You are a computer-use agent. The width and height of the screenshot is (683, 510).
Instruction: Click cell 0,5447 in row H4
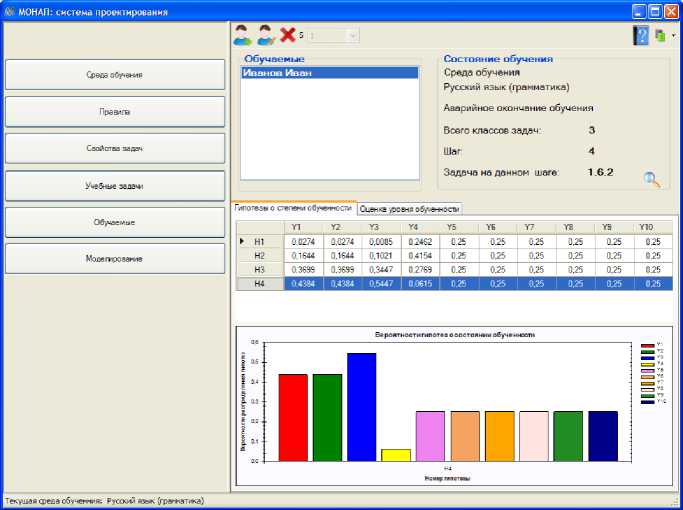pos(381,284)
